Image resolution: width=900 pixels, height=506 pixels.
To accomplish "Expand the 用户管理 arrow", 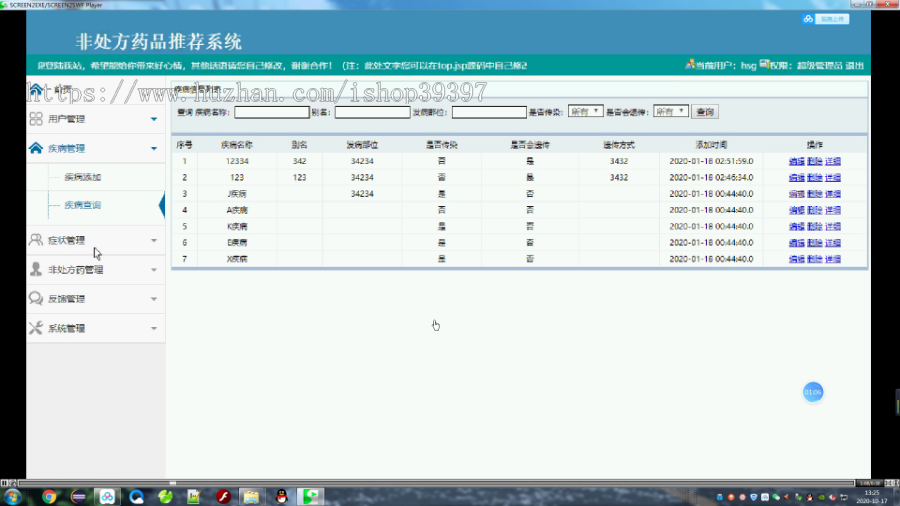I will pyautogui.click(x=154, y=119).
